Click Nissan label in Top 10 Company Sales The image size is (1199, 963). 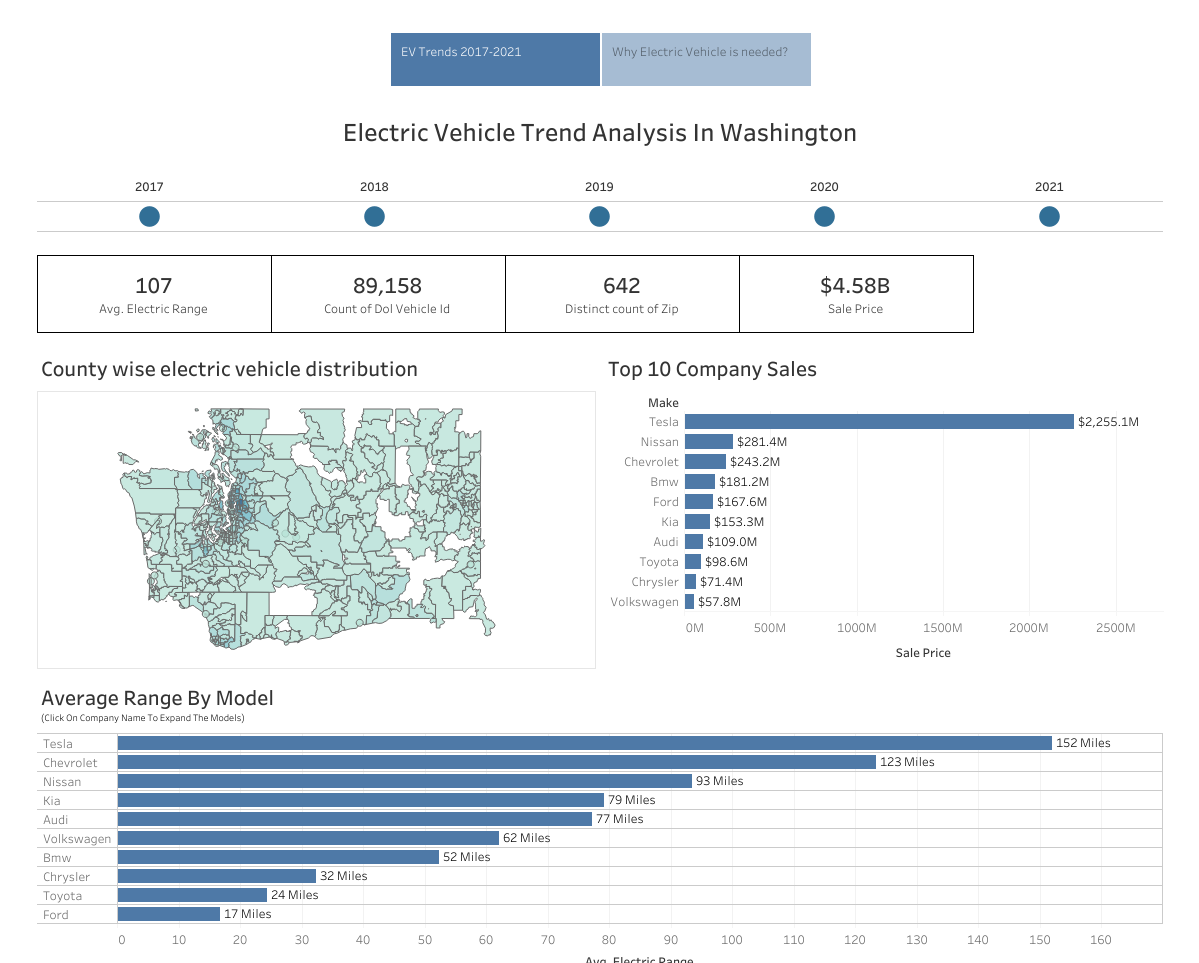pos(659,441)
